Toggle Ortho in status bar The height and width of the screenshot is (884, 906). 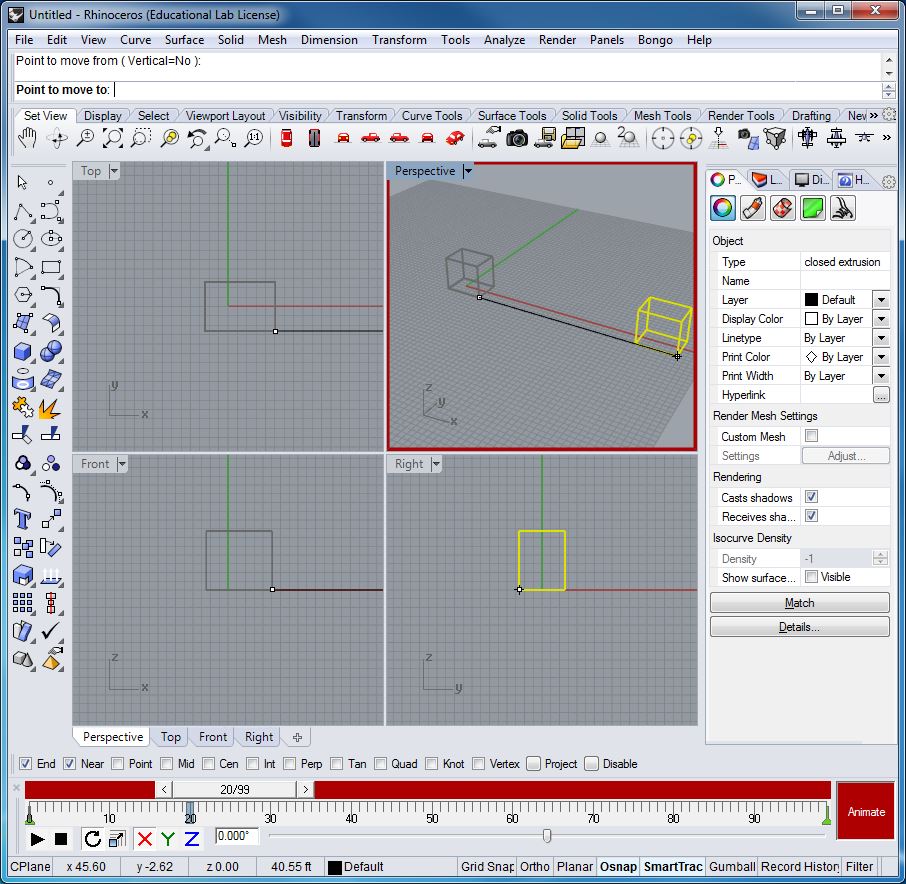tap(534, 866)
